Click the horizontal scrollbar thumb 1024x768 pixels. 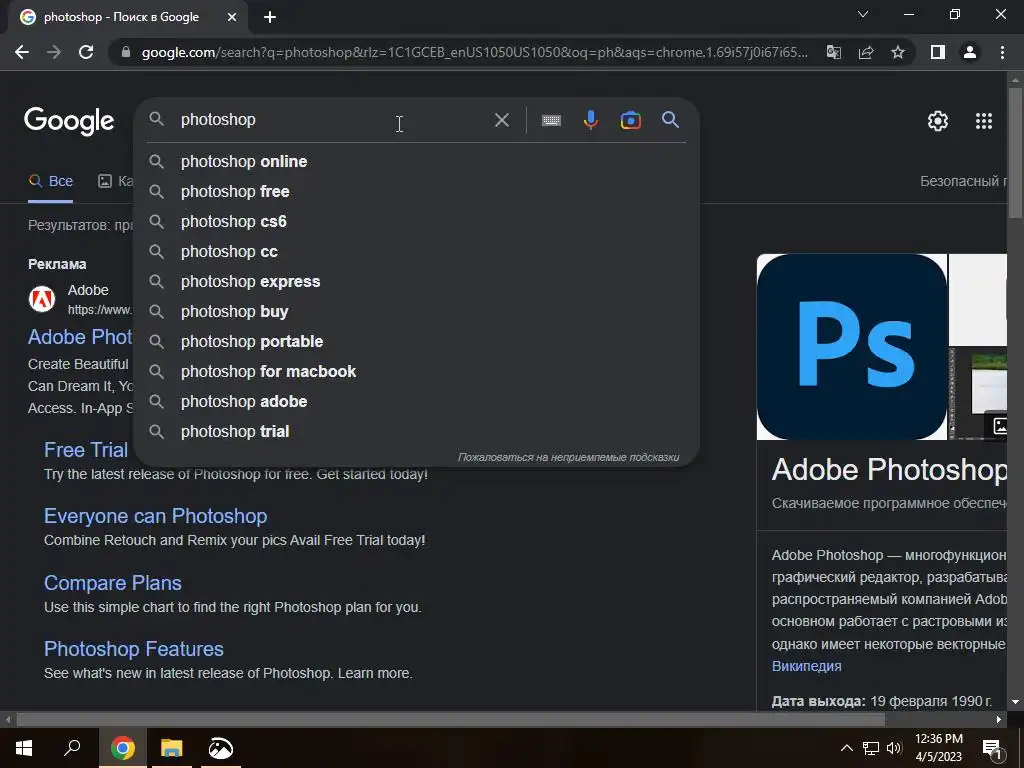451,719
